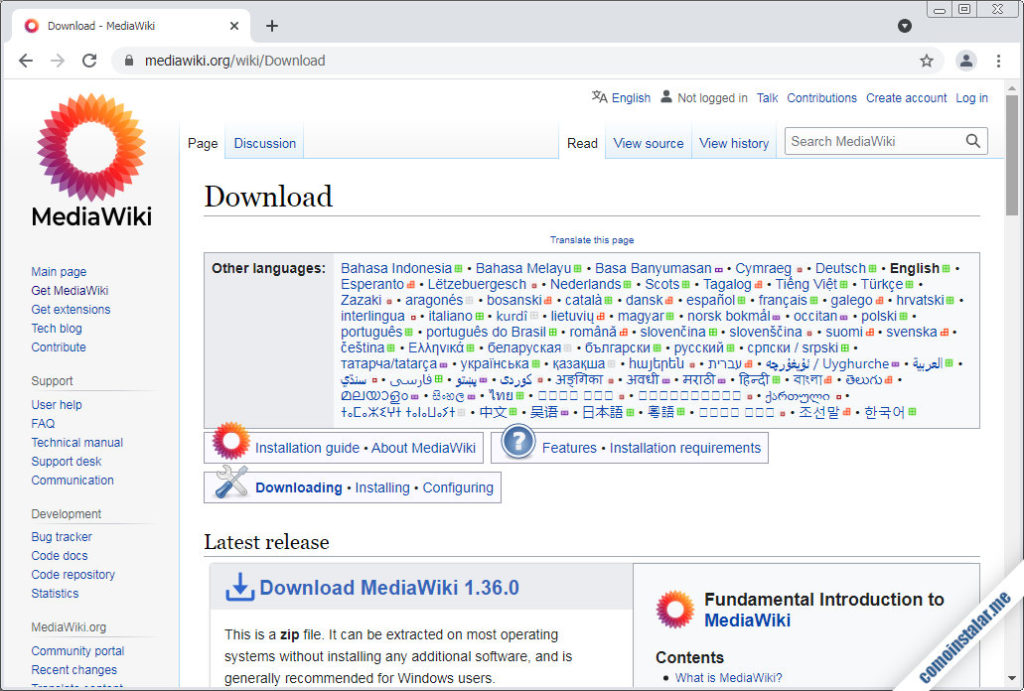
Task: Open About MediaWiki link
Action: coord(423,448)
